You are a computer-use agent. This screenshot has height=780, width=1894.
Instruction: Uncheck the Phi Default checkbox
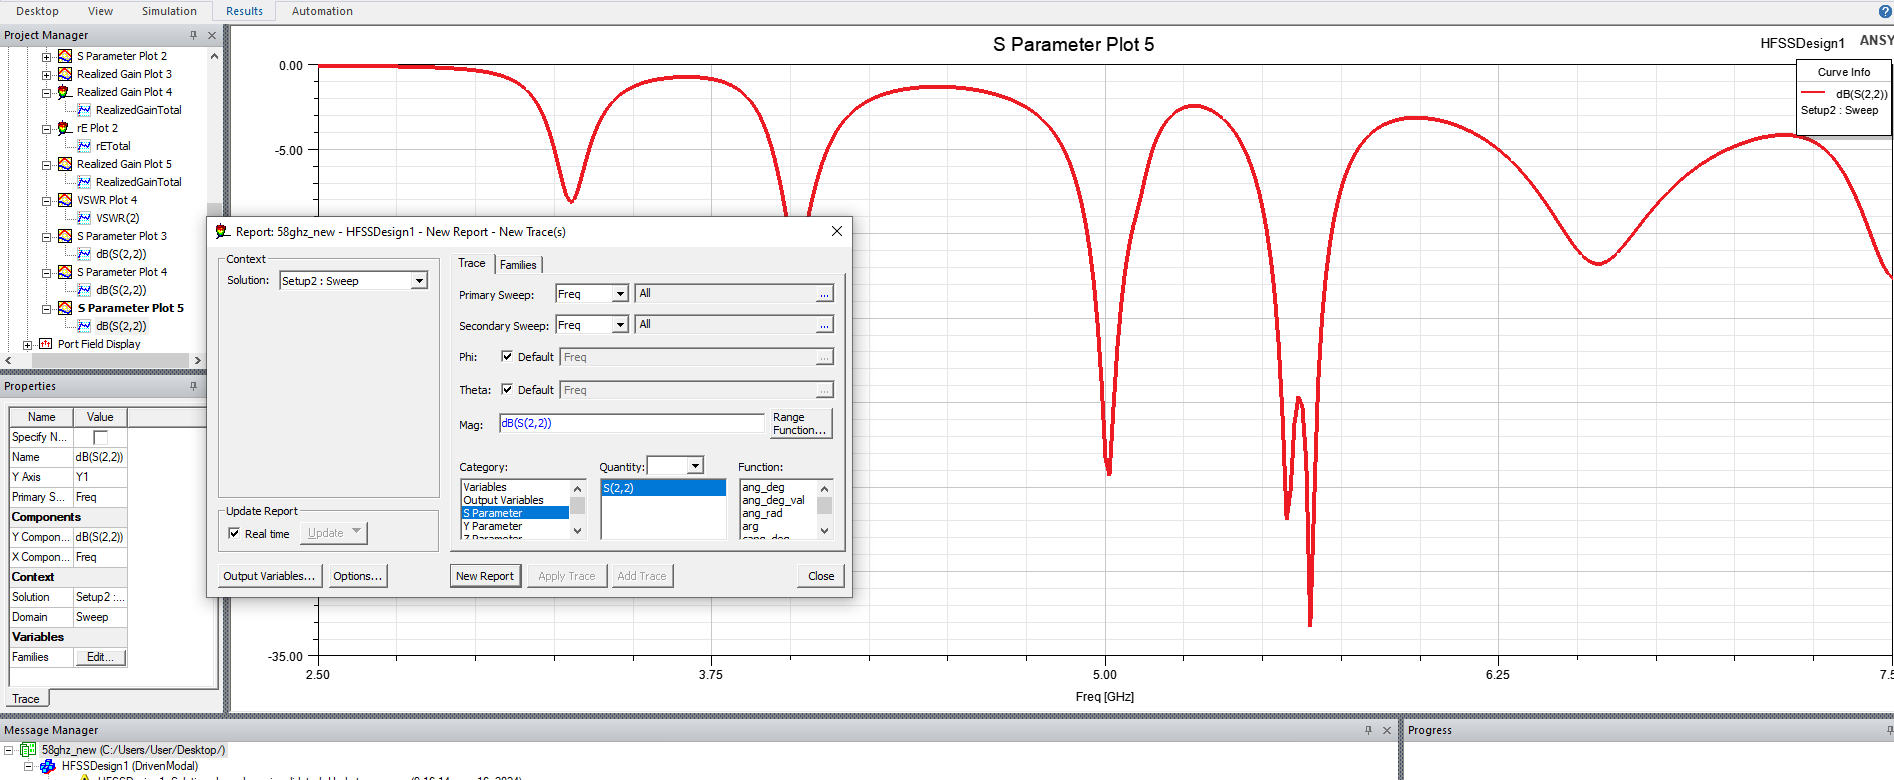click(507, 357)
